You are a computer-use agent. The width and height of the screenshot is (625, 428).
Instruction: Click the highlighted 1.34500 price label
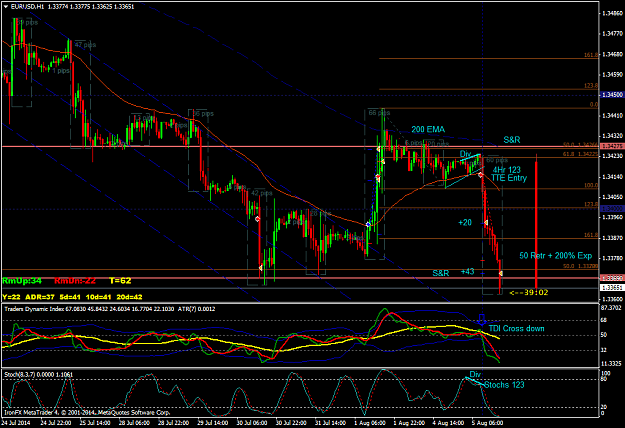click(612, 95)
